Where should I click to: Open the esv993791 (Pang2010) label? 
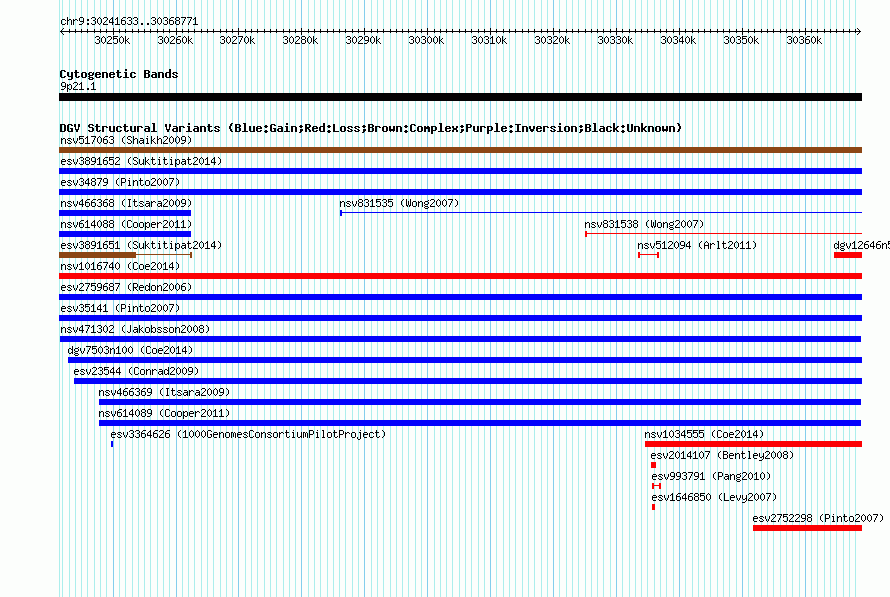pos(711,476)
